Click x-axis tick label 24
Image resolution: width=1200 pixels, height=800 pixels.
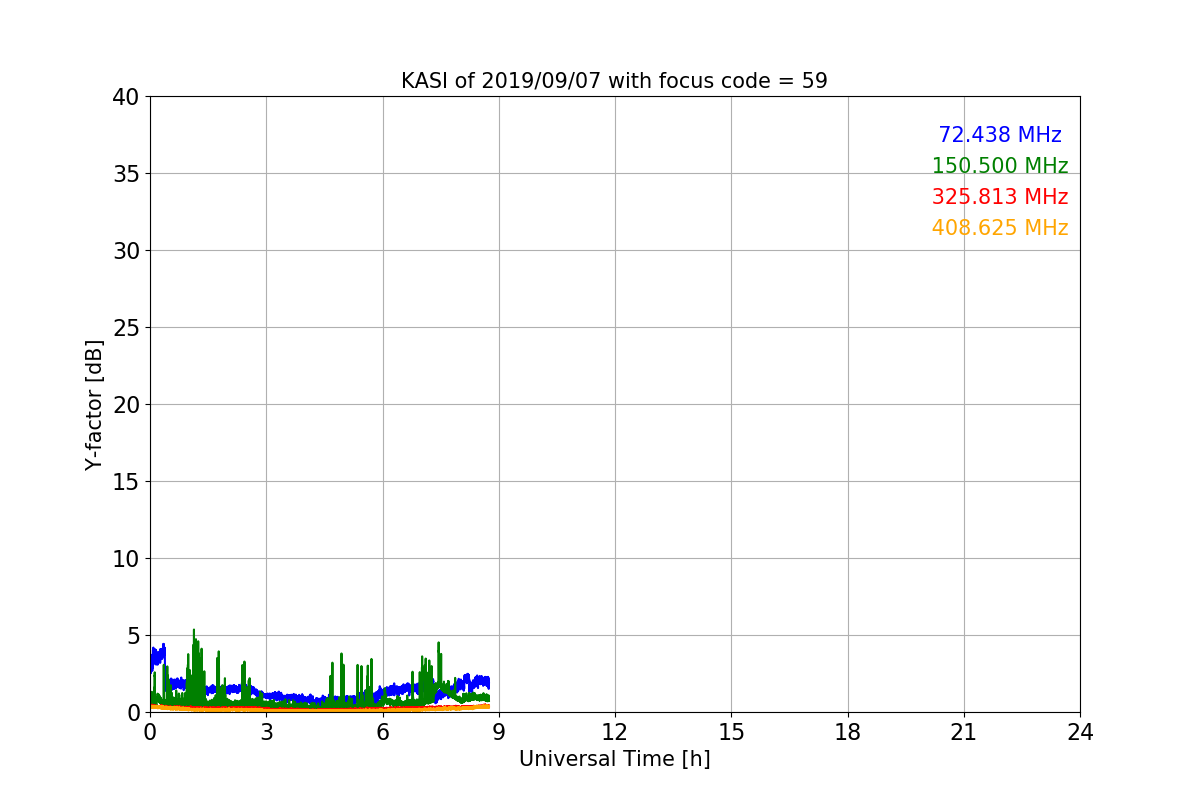(x=1080, y=732)
